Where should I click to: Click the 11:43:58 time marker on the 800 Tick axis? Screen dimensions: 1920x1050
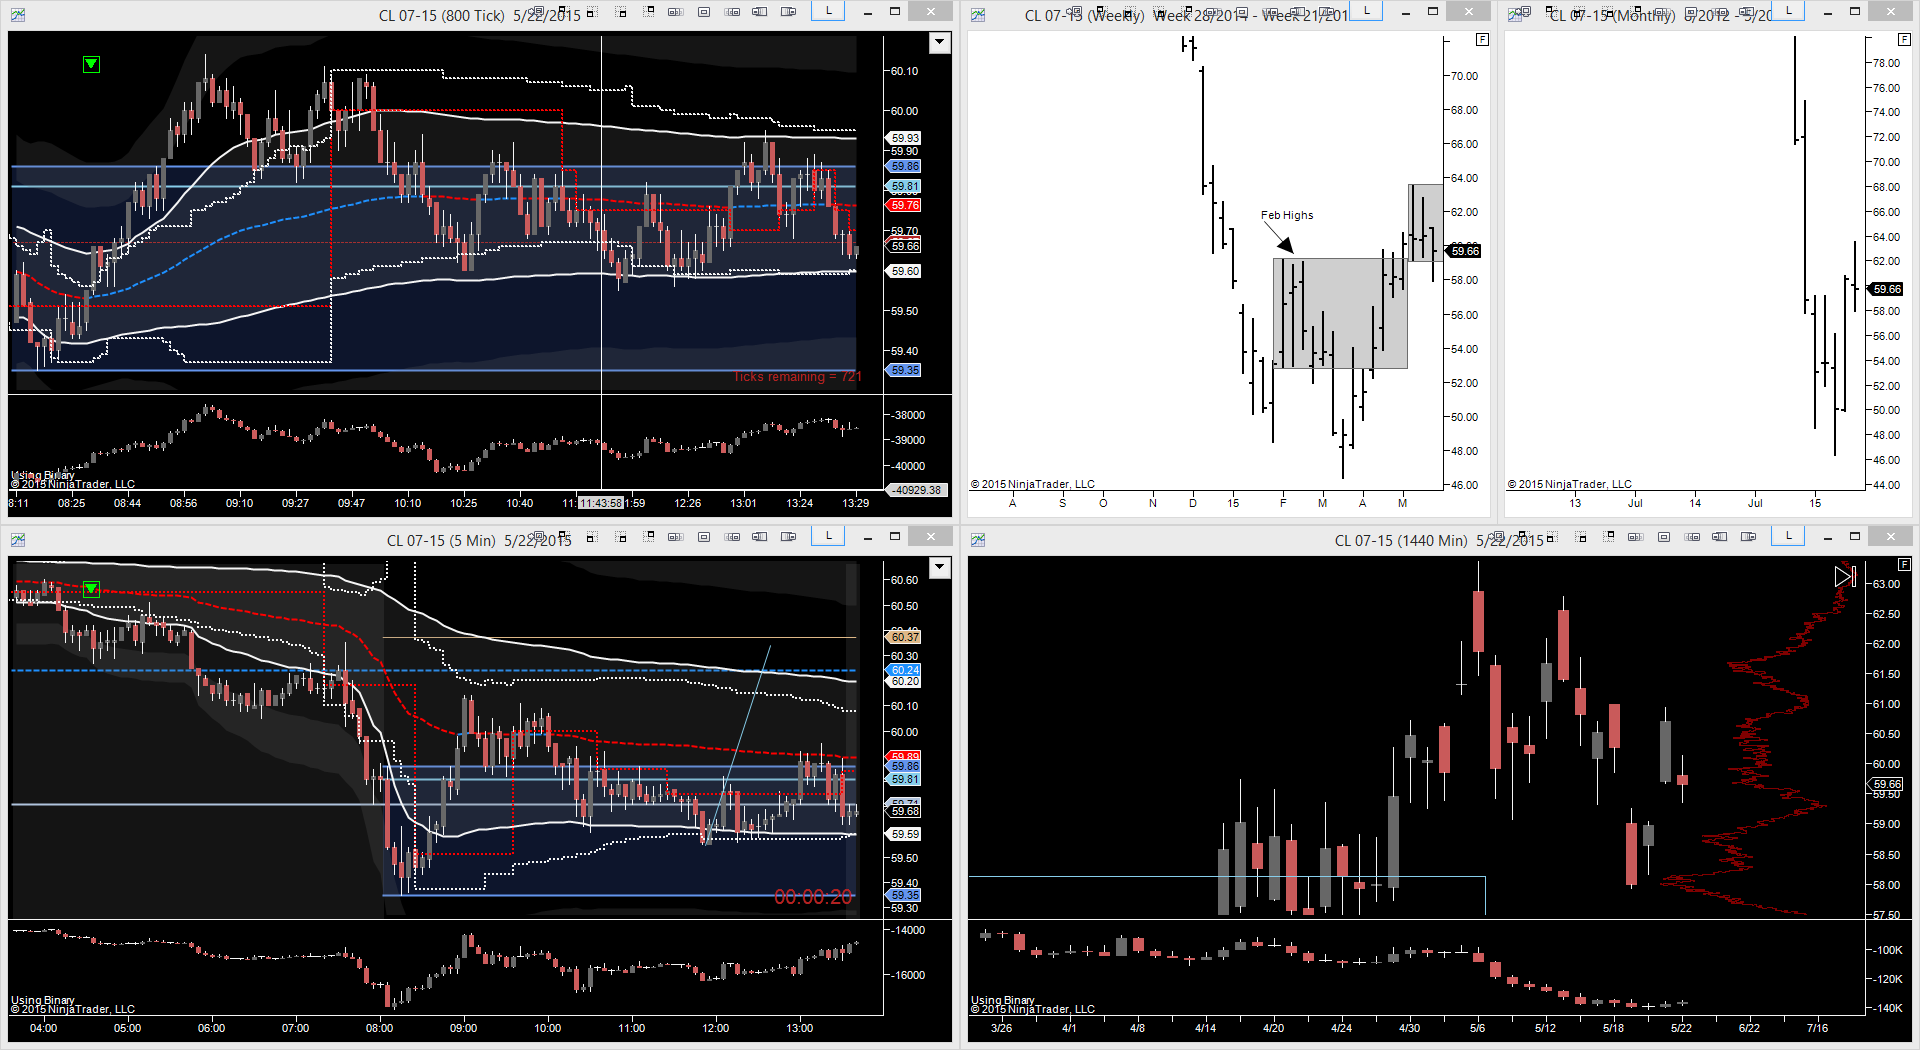(601, 503)
